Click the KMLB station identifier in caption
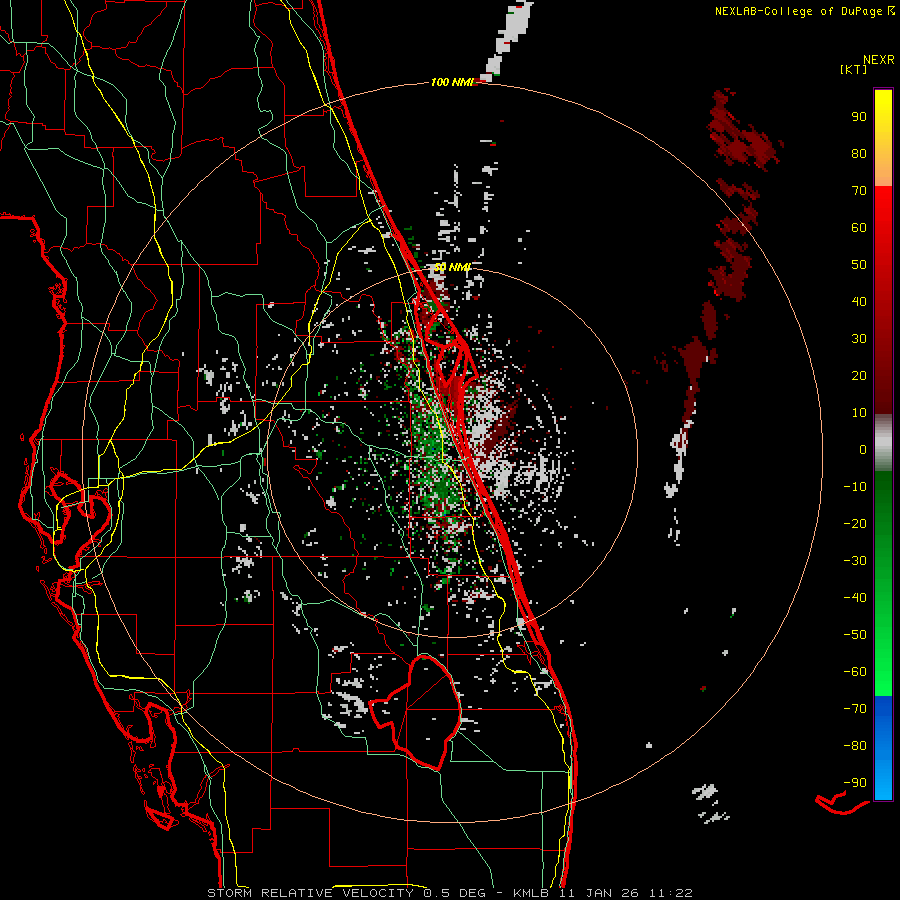900x900 pixels. [x=530, y=893]
